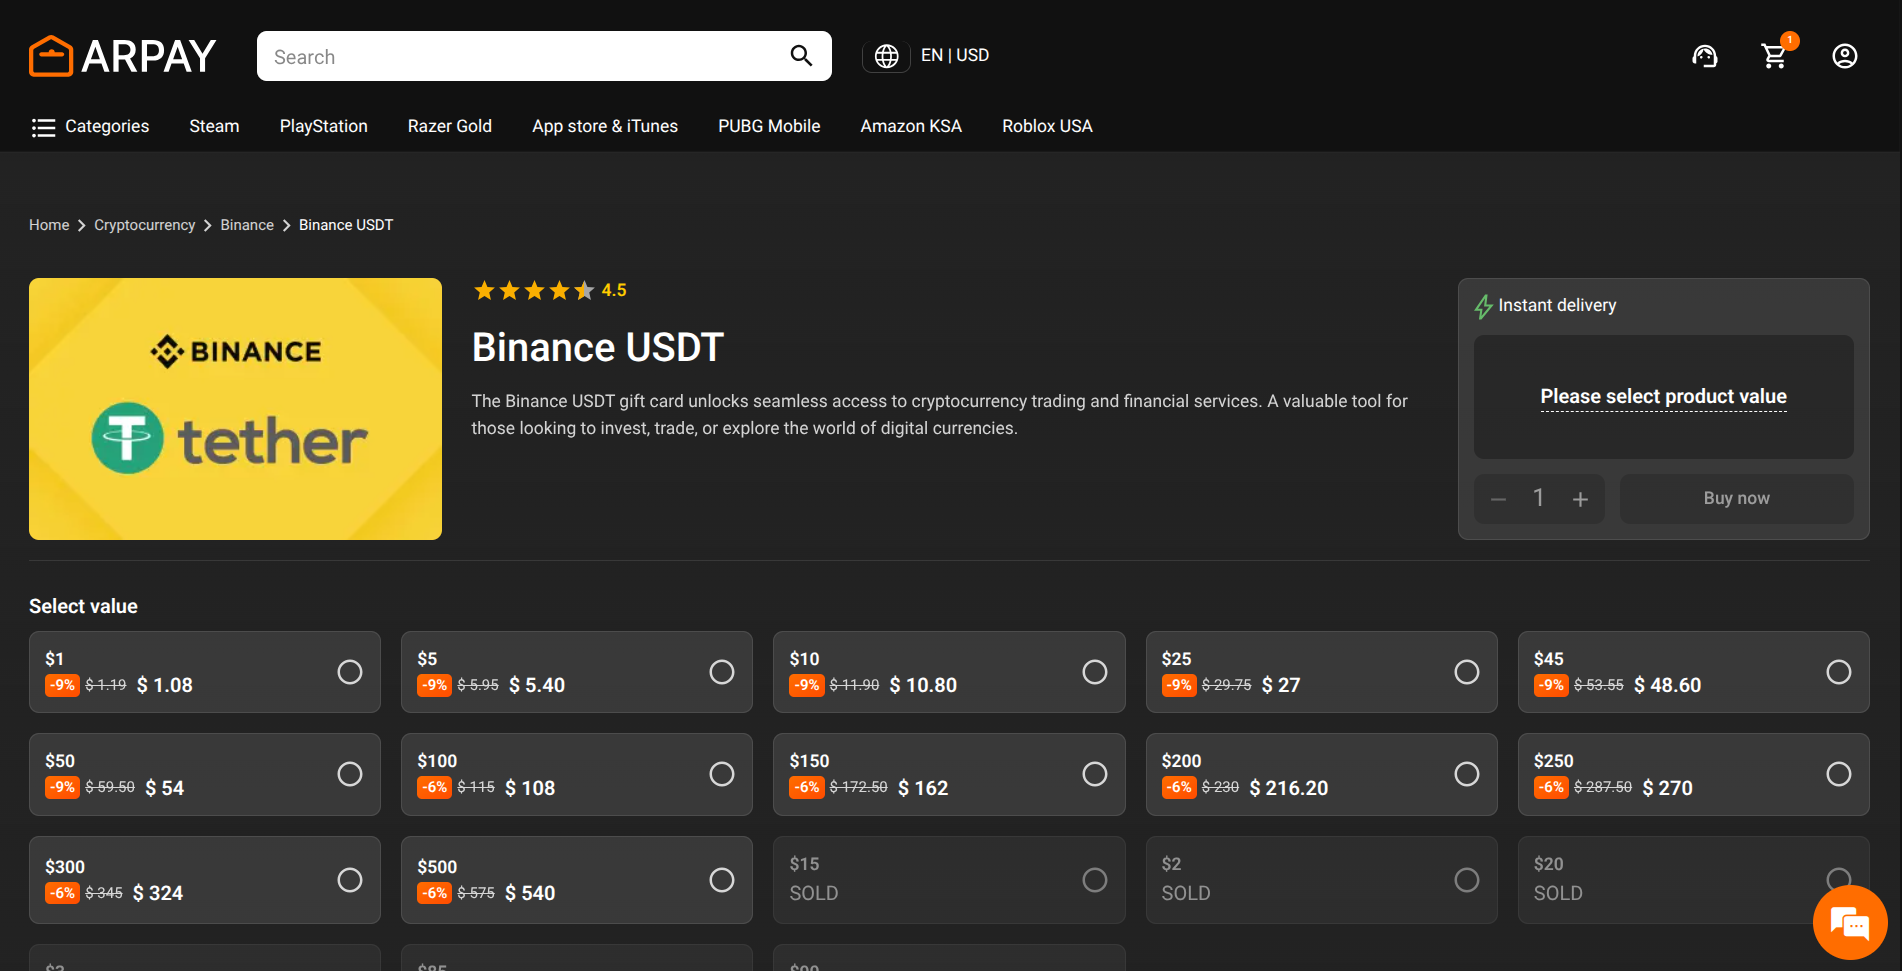Go to App store & iTunes

coord(605,126)
